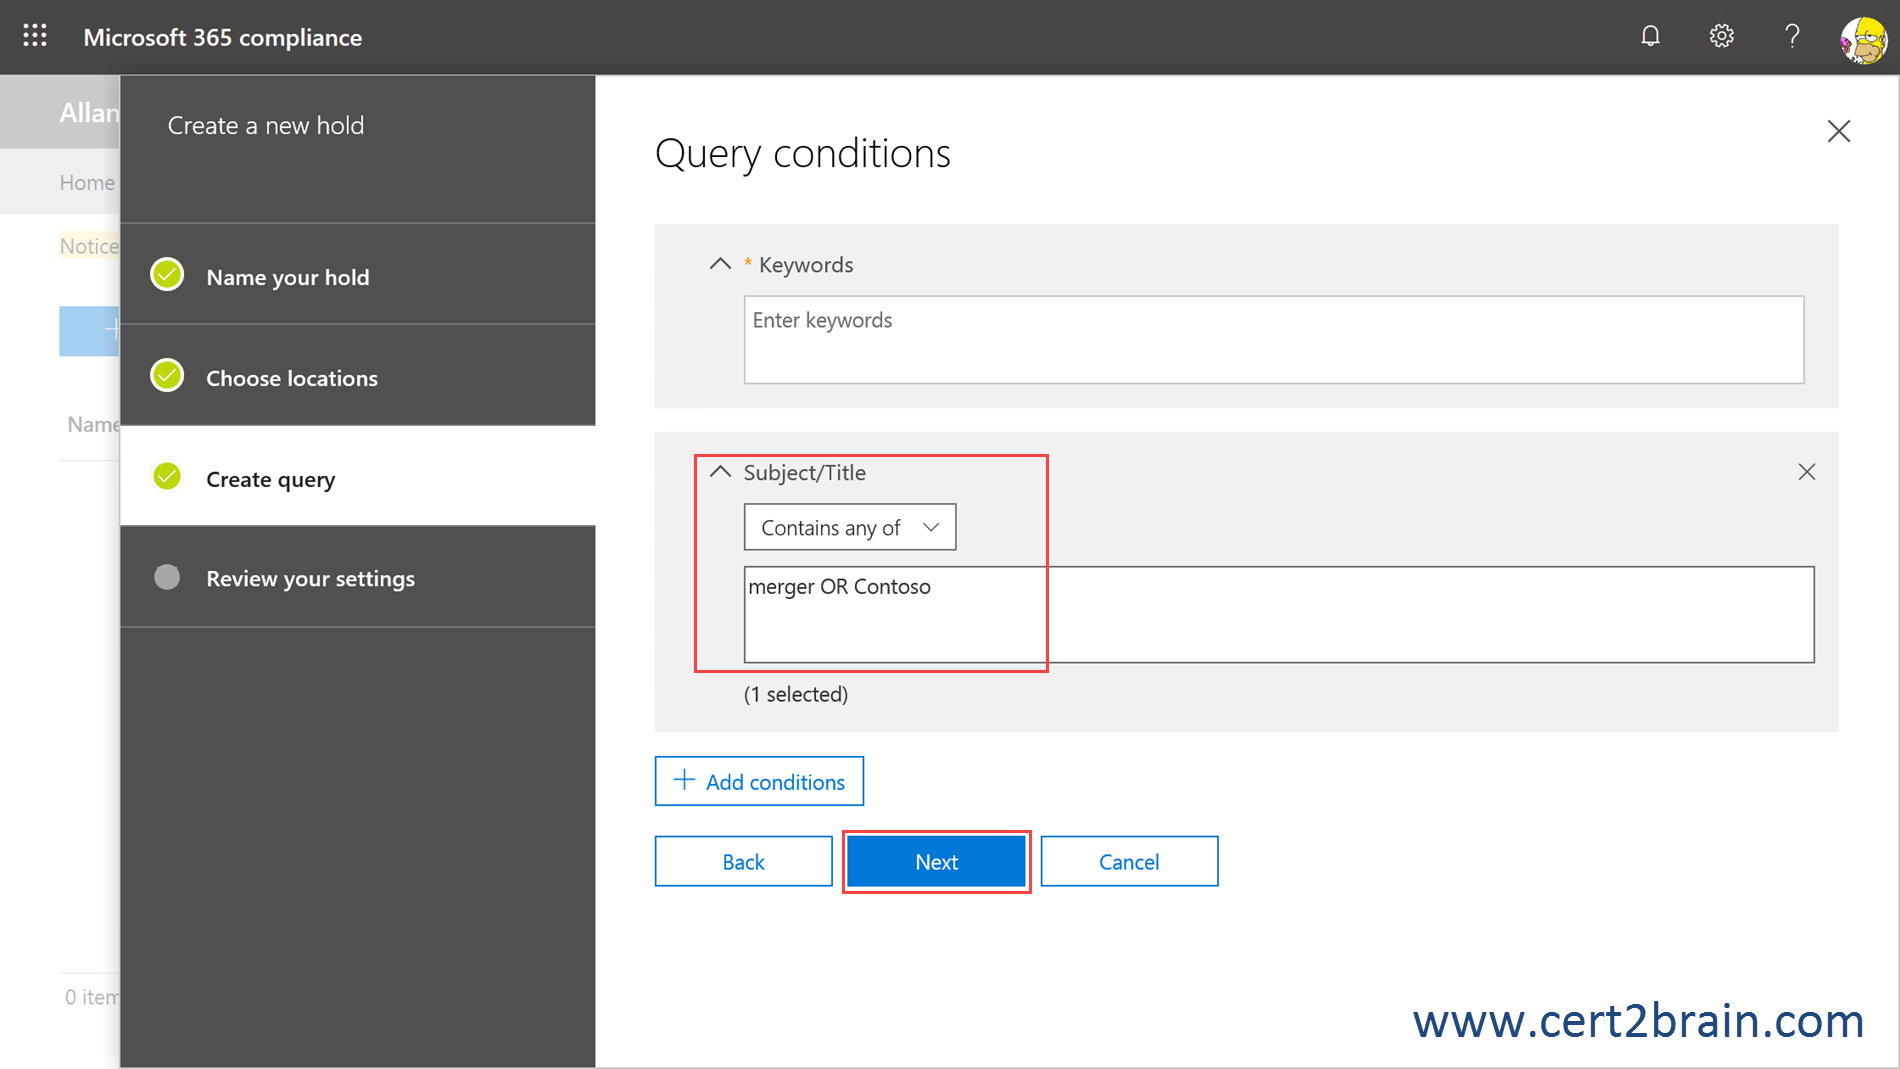The height and width of the screenshot is (1069, 1900).
Task: Click the (1 selected) text
Action: [x=796, y=694]
